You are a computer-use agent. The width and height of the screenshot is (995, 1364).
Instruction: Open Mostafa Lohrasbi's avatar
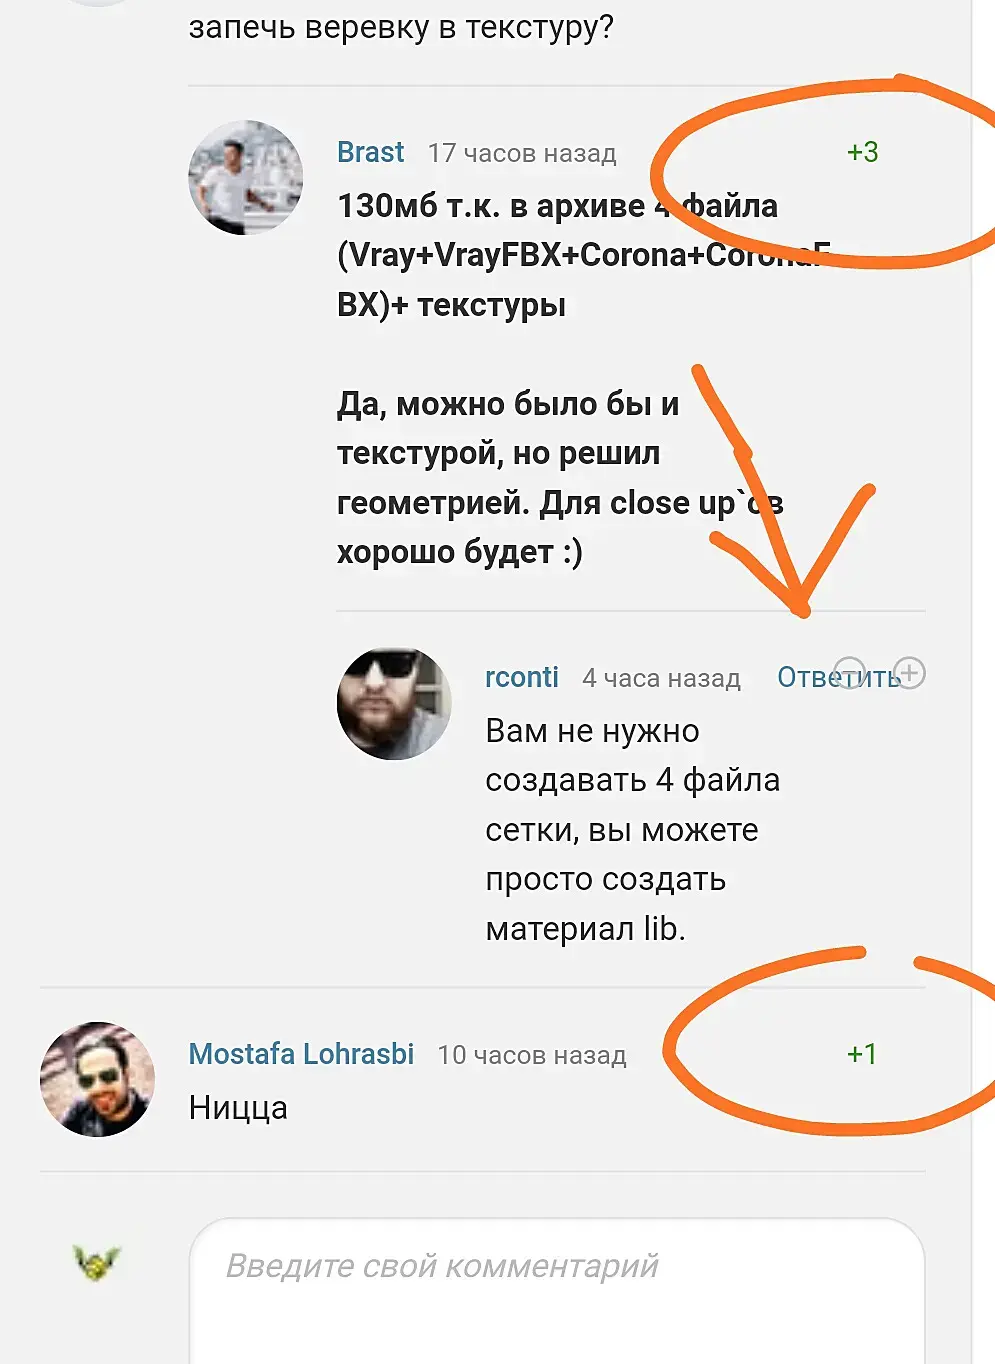[x=97, y=1079]
